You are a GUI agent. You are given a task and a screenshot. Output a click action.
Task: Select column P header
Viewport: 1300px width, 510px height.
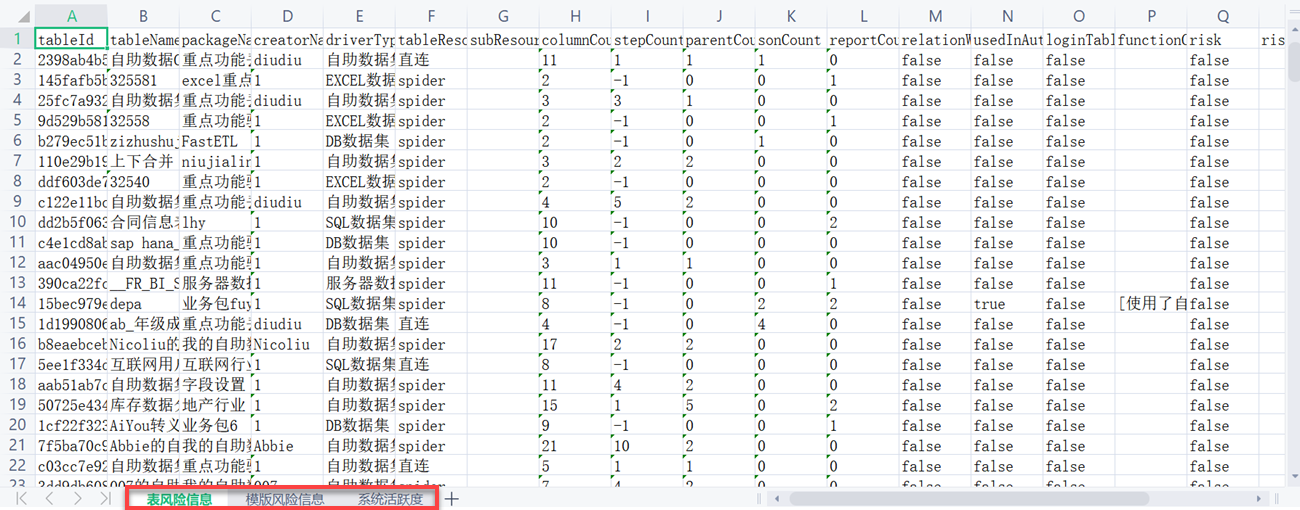pos(1151,16)
